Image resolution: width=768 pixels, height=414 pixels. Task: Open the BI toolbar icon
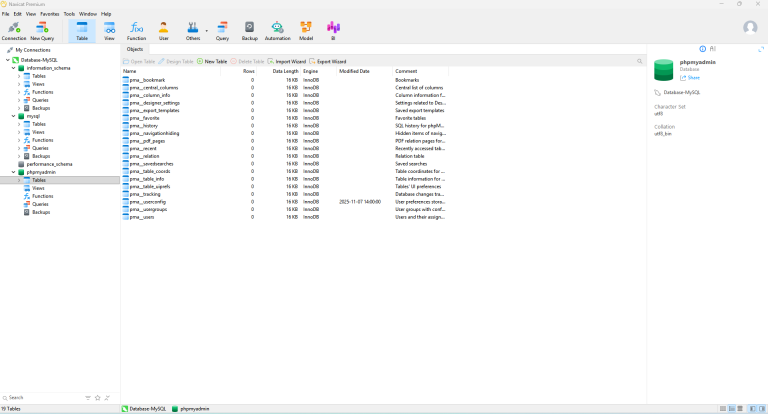pyautogui.click(x=333, y=30)
